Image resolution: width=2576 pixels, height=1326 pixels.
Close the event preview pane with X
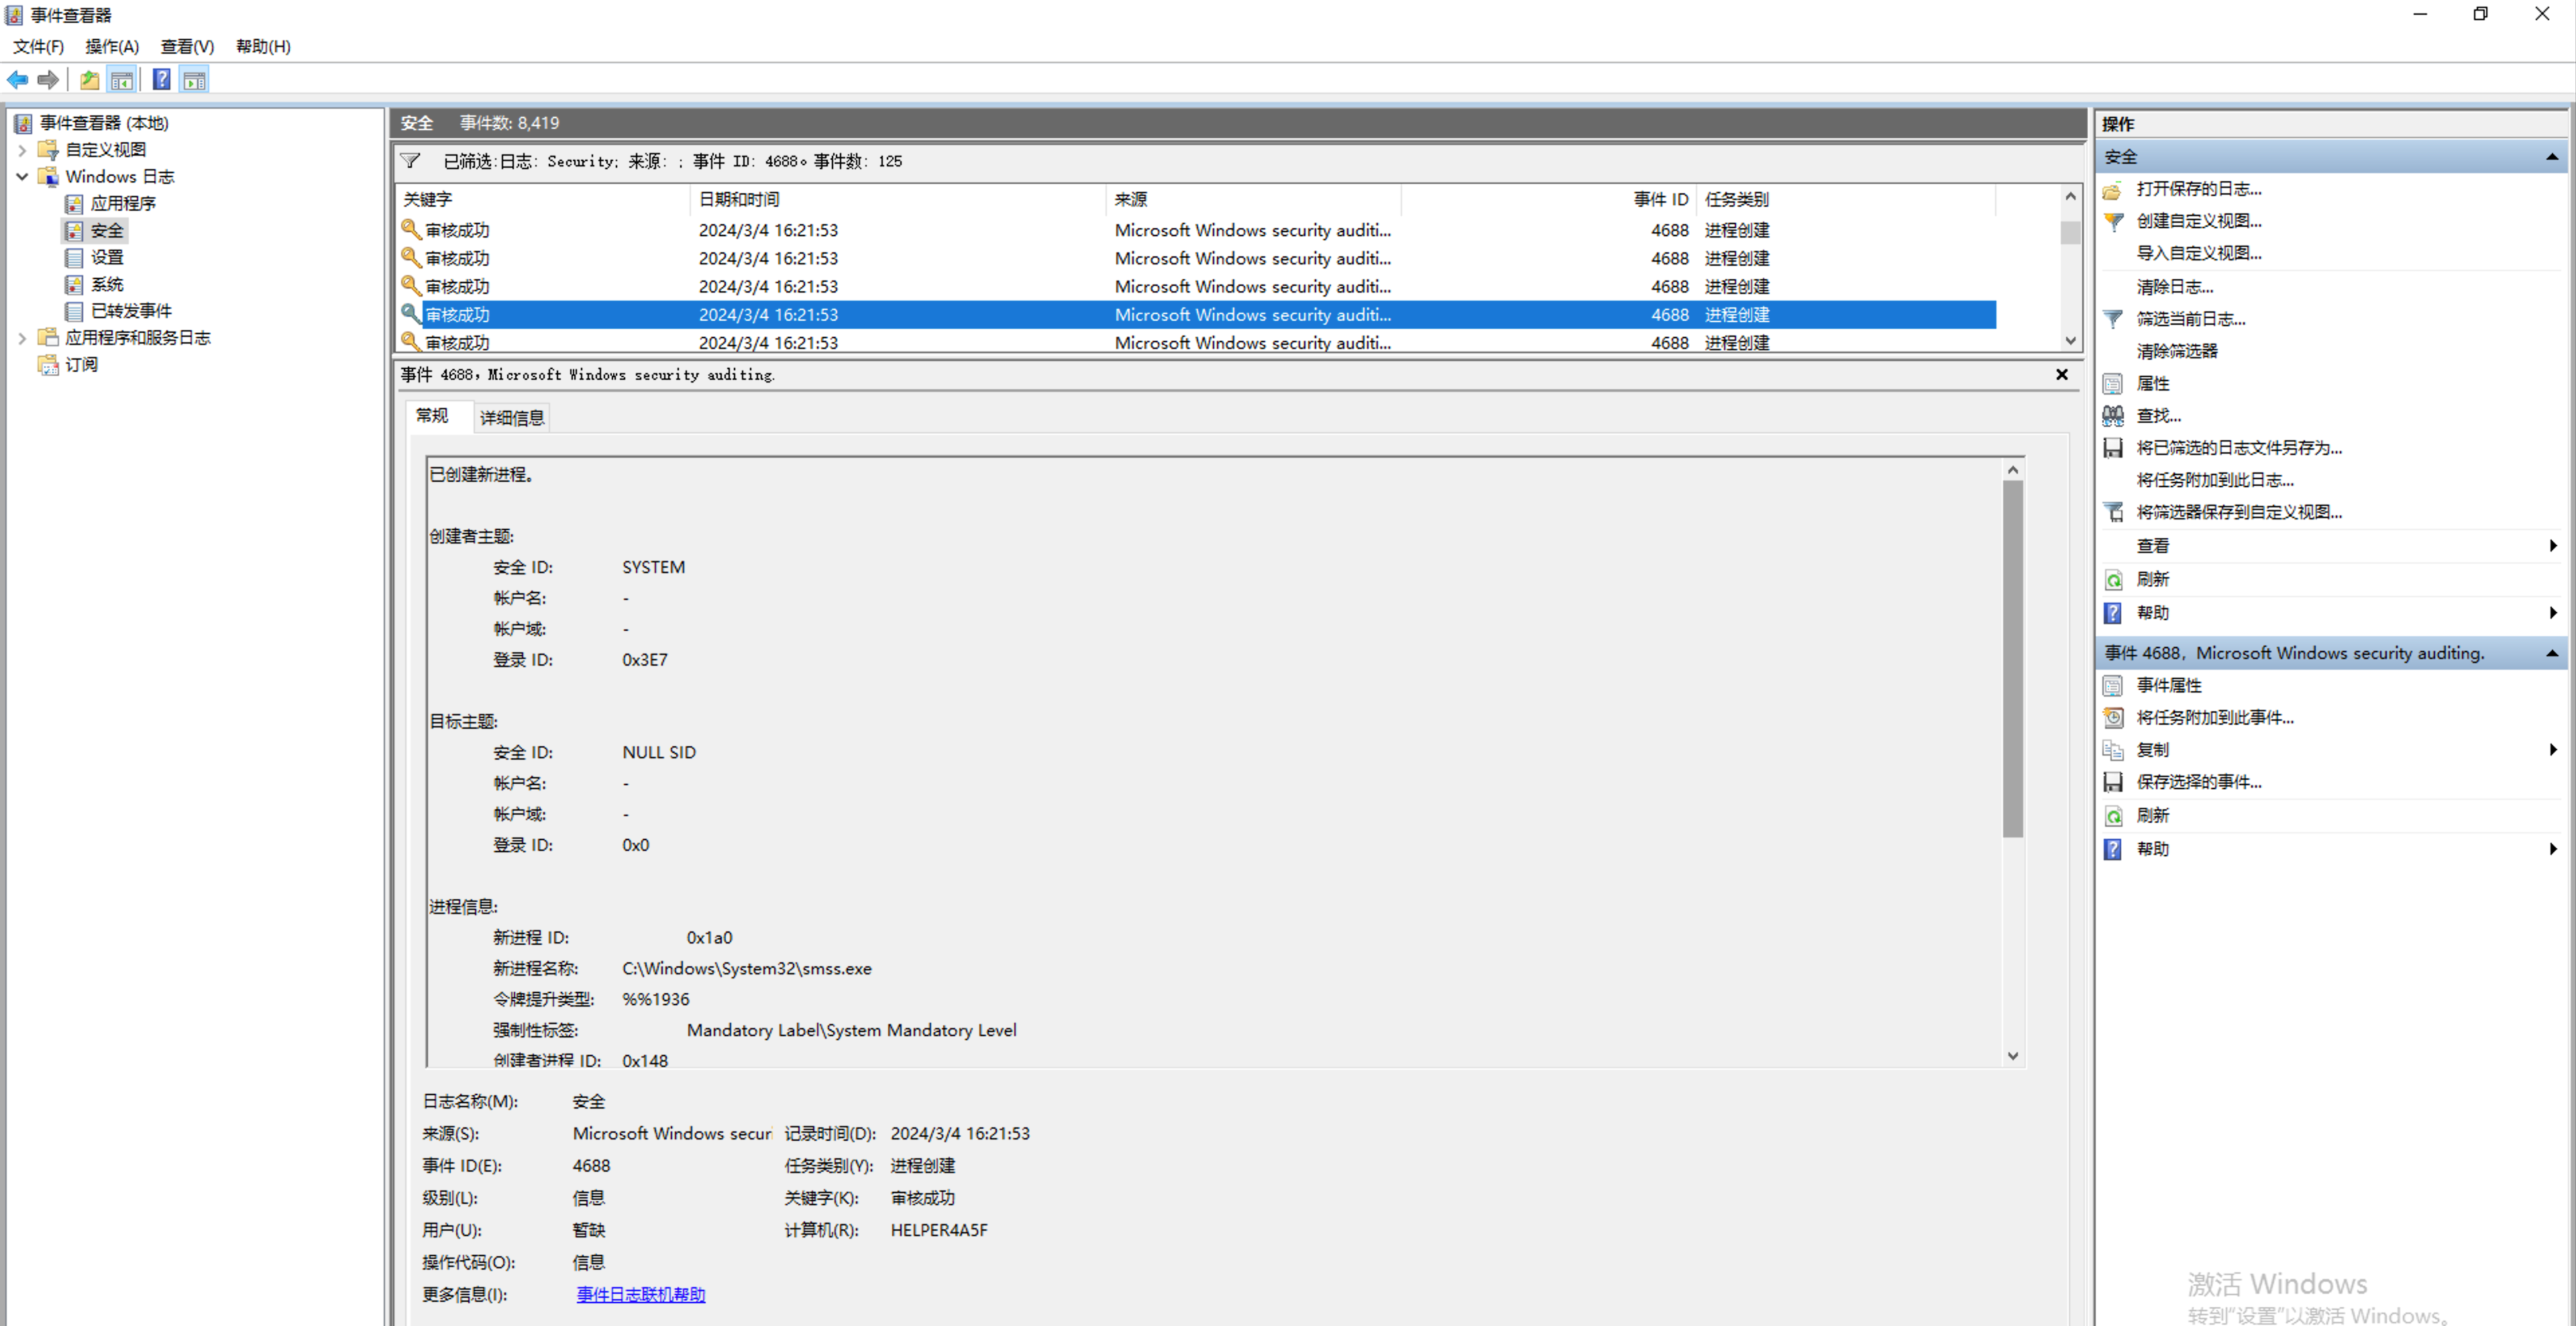click(x=2061, y=374)
